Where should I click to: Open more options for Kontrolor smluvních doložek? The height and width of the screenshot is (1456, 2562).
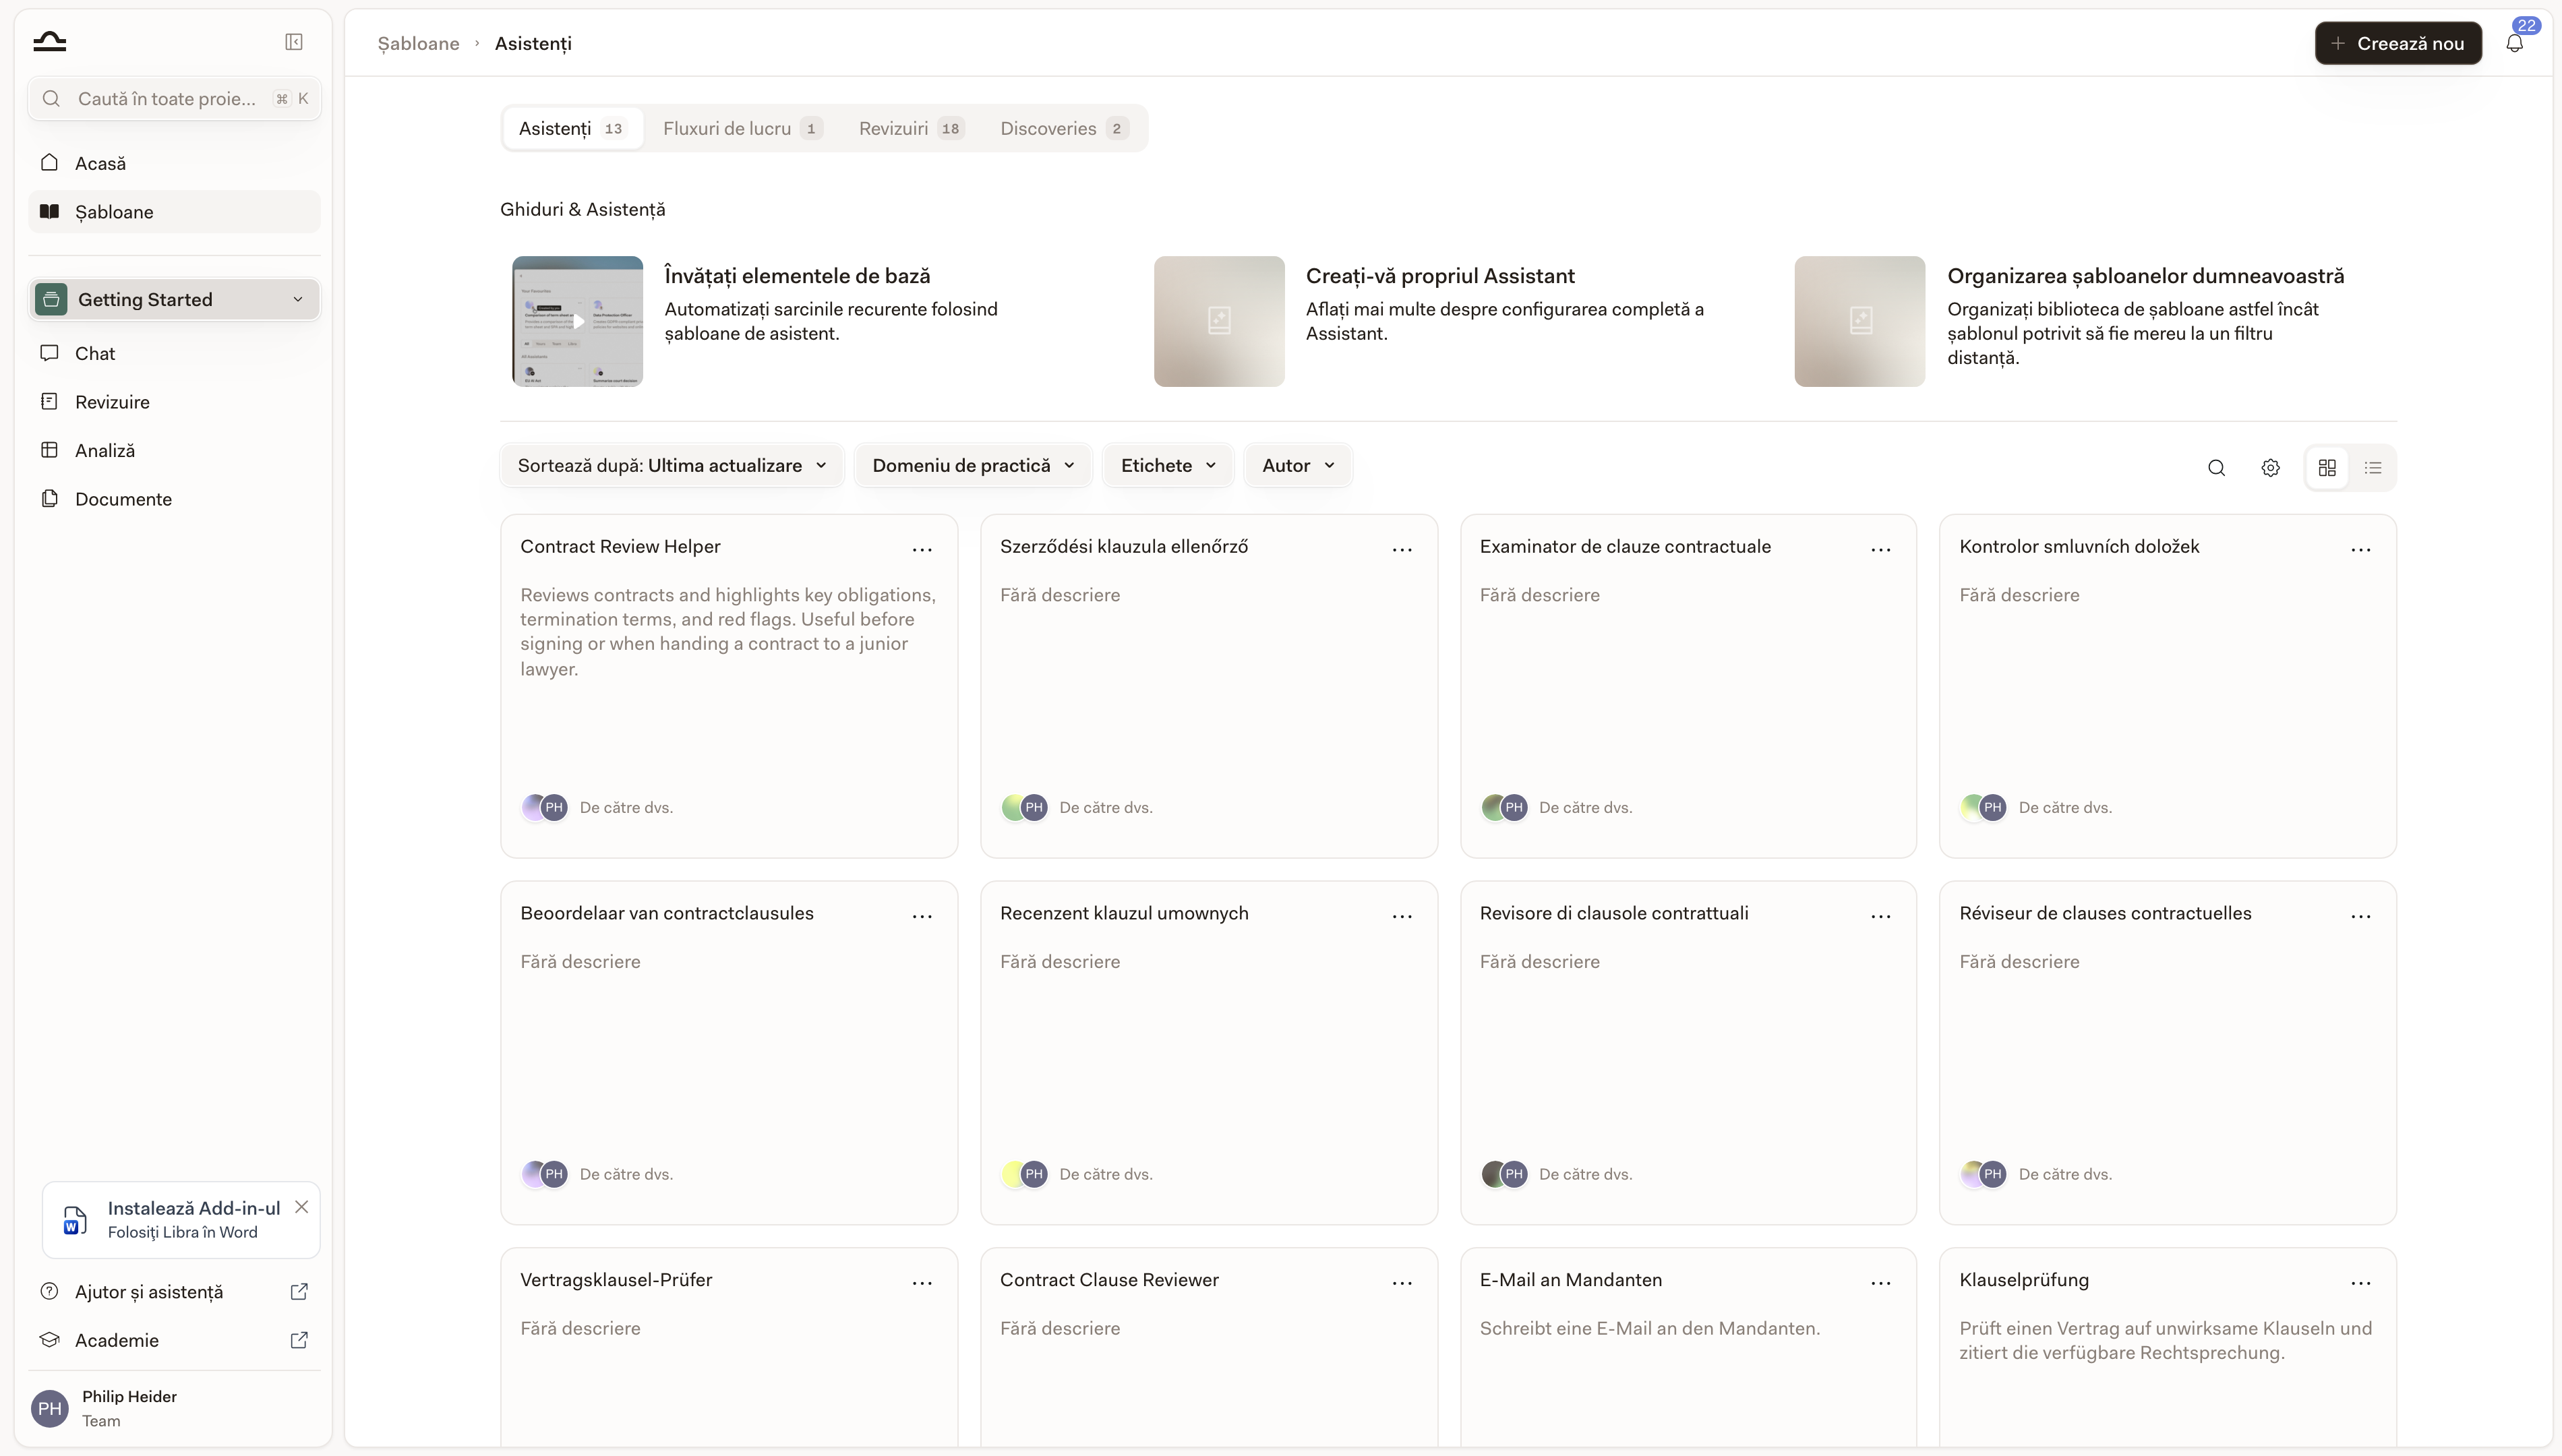point(2361,549)
